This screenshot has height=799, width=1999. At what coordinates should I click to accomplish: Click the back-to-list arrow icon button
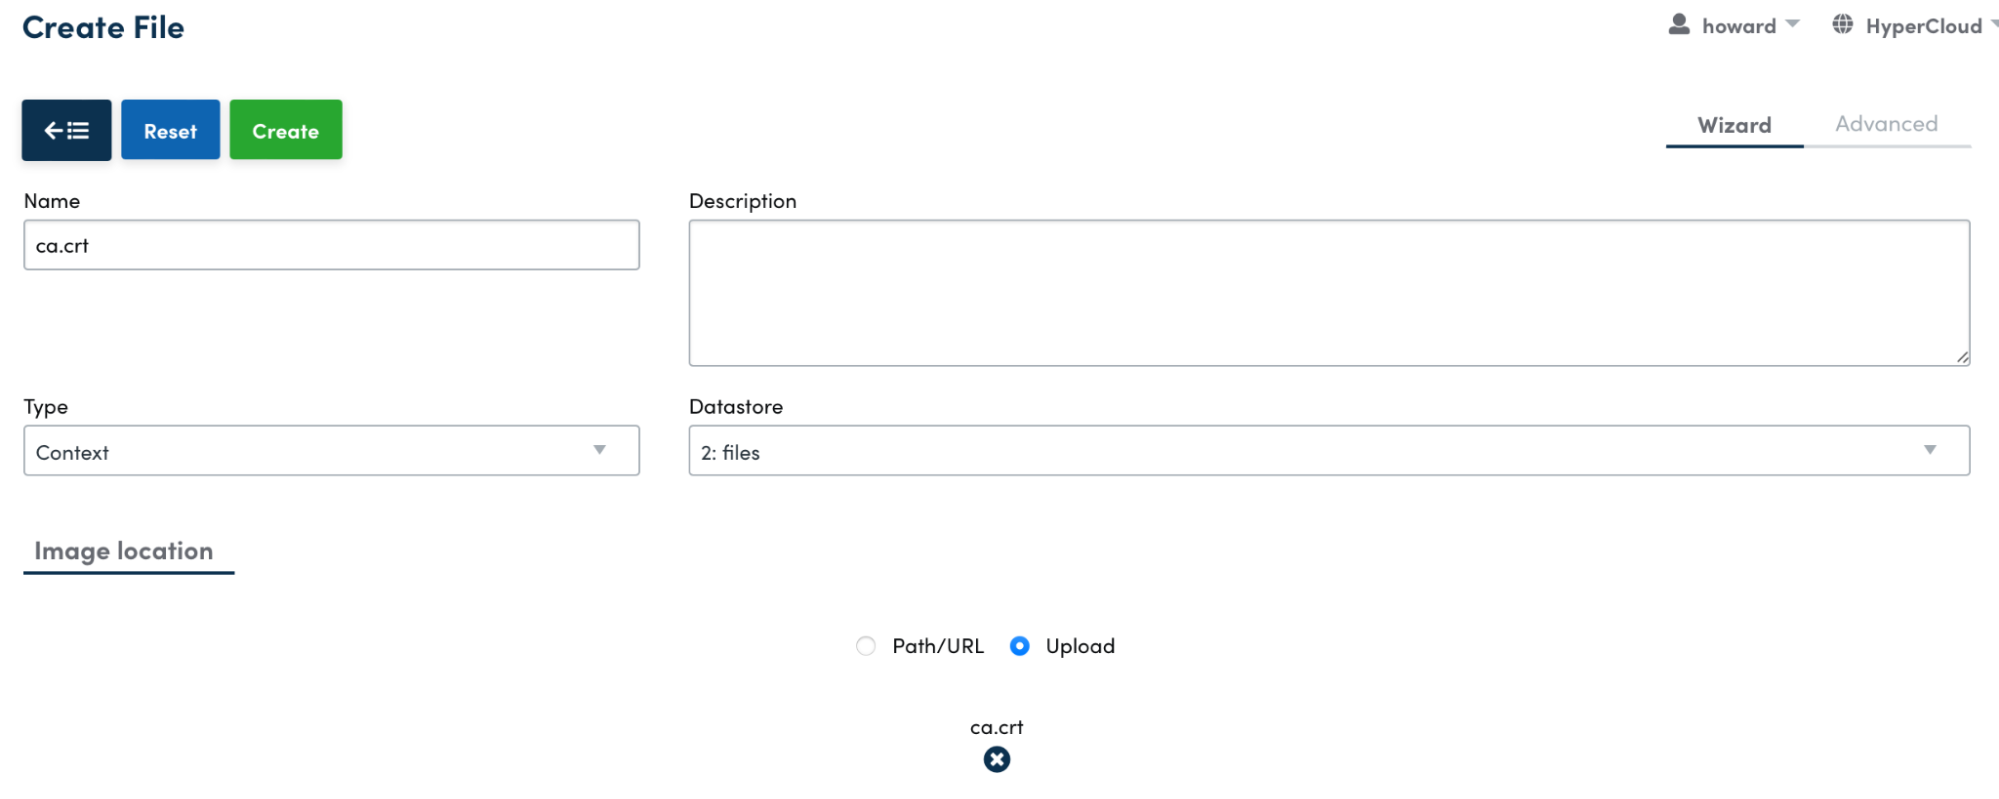tap(66, 130)
